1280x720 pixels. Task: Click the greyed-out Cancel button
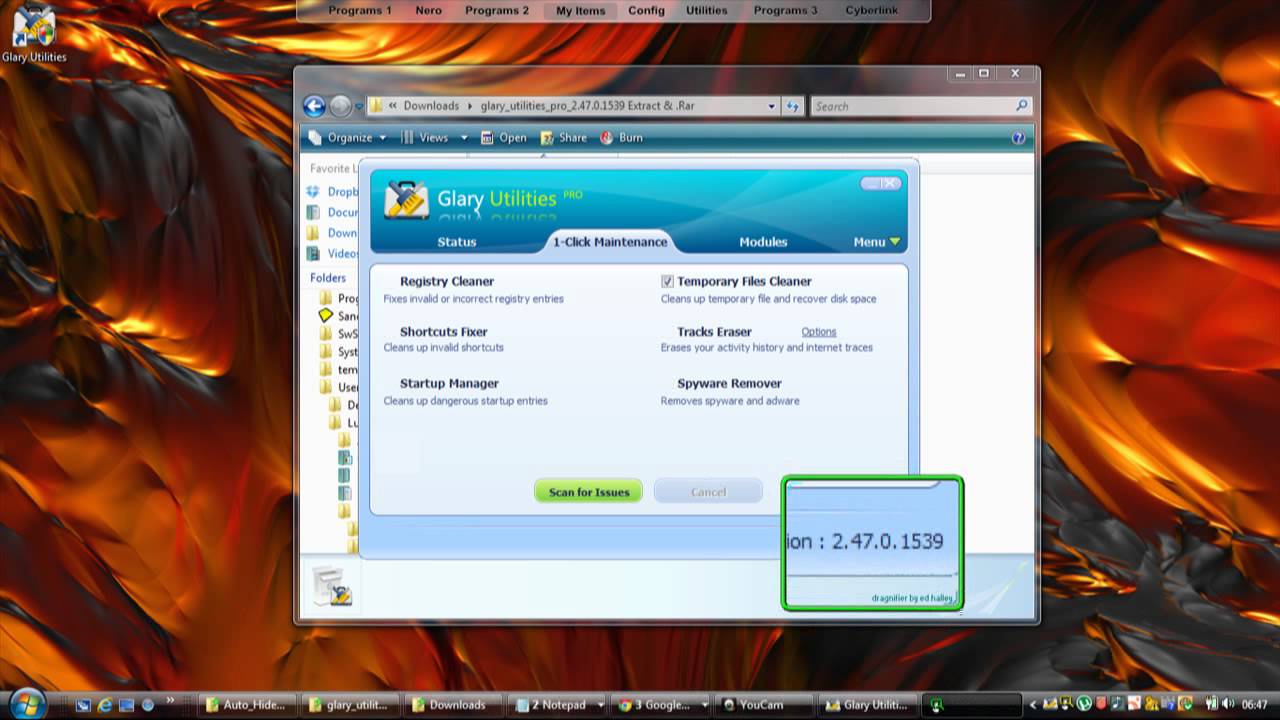(708, 491)
